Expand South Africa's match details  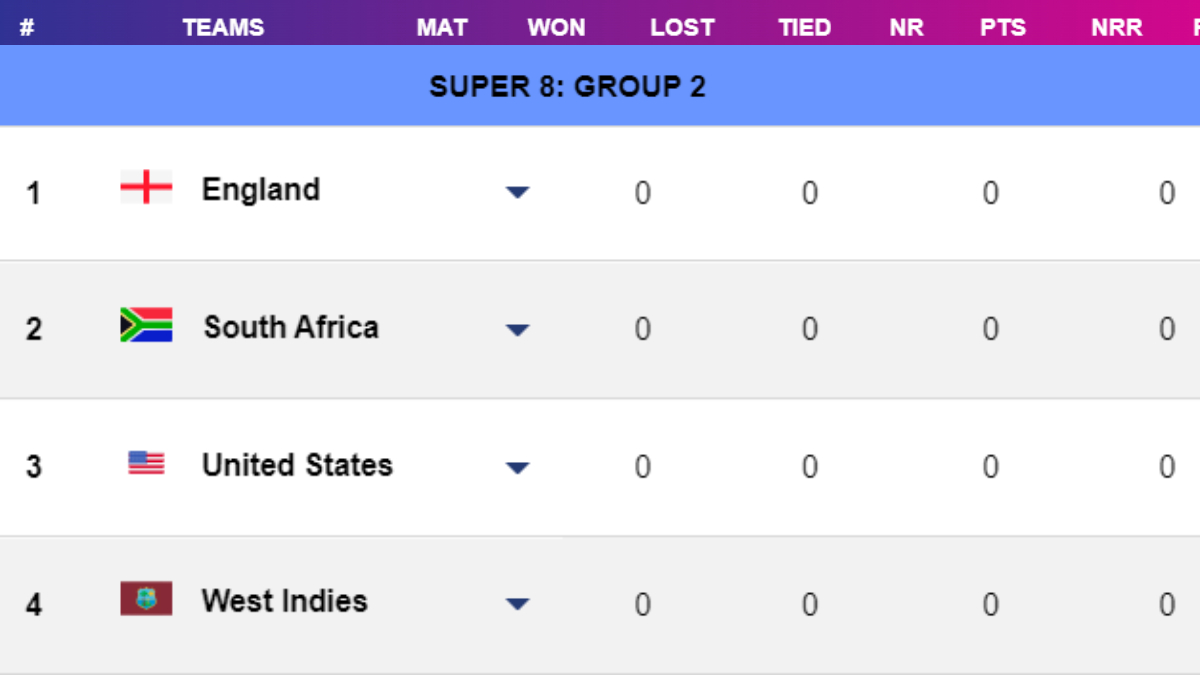(x=518, y=330)
